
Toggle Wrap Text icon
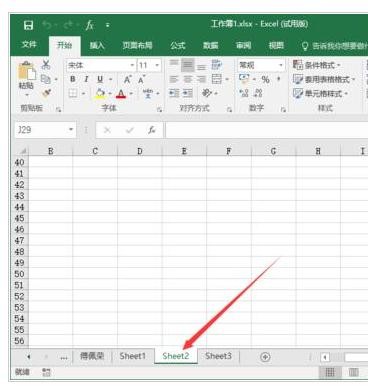coord(217,65)
